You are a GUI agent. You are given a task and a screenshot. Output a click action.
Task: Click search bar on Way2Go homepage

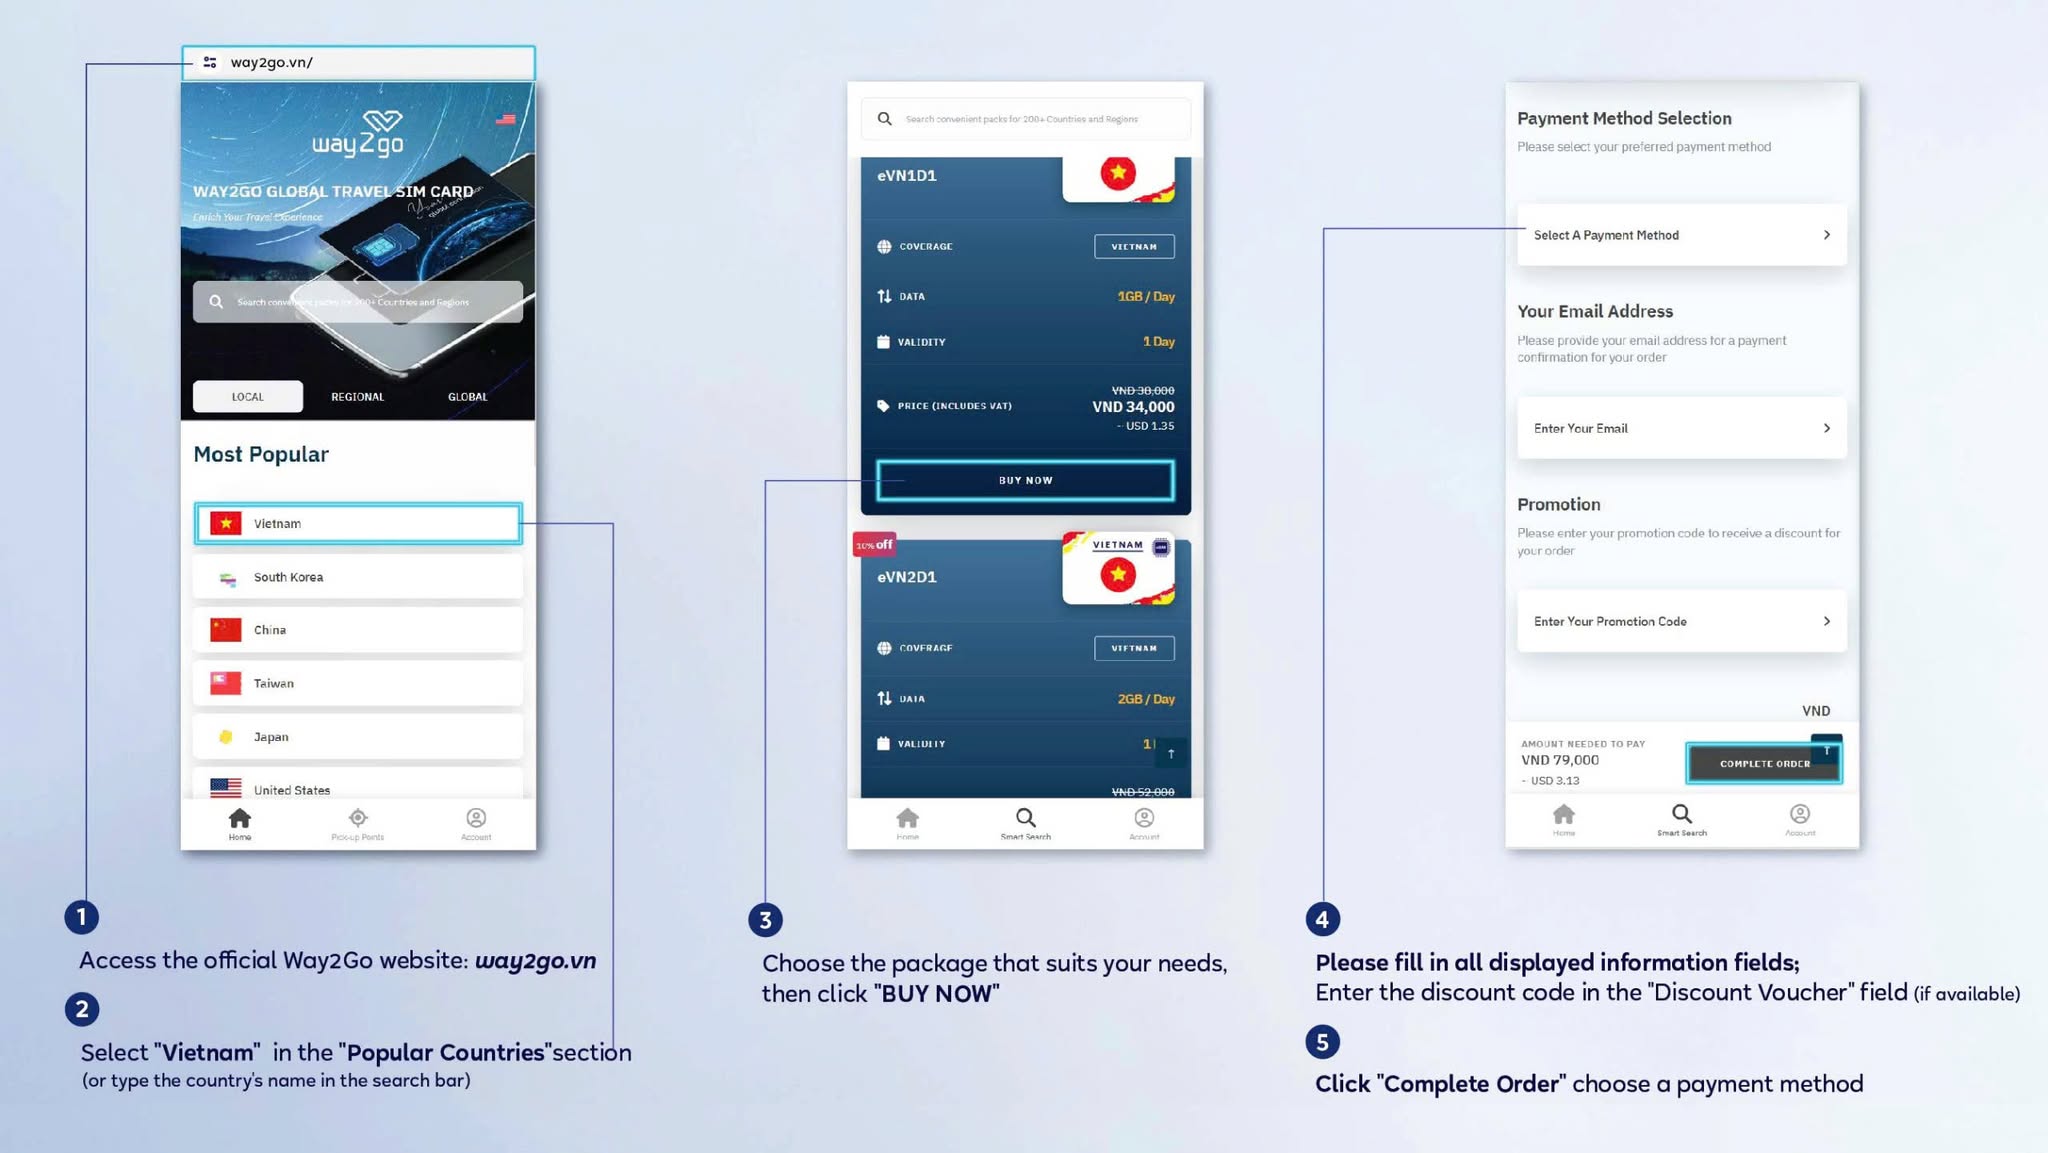coord(359,302)
